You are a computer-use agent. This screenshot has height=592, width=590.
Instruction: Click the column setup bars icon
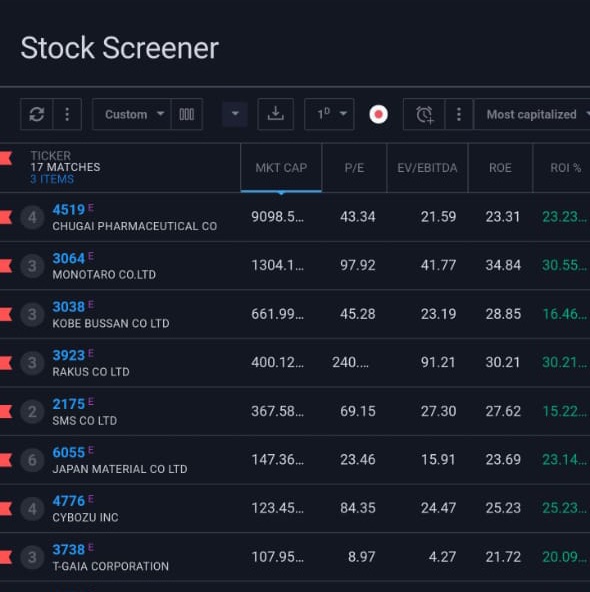coord(187,114)
